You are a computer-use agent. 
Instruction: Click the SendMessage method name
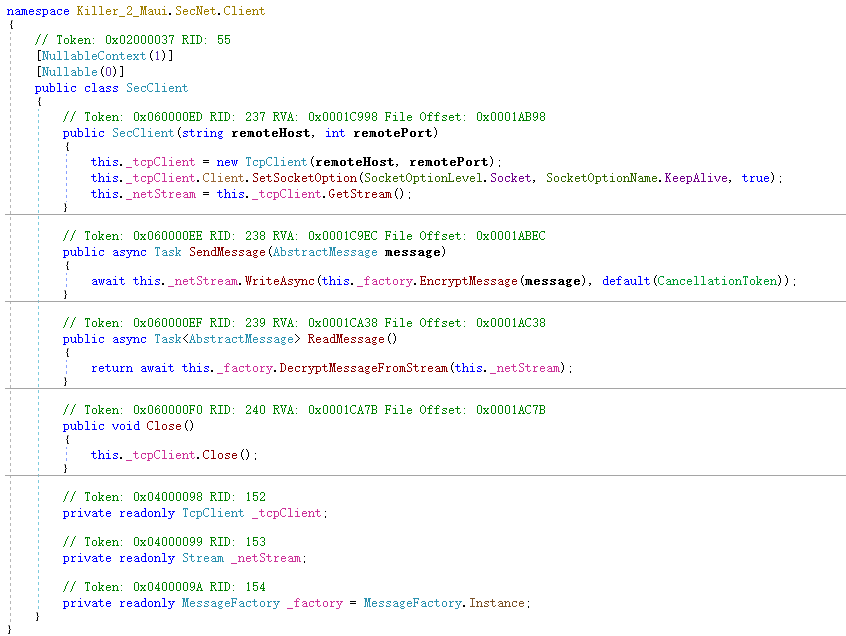click(x=227, y=252)
